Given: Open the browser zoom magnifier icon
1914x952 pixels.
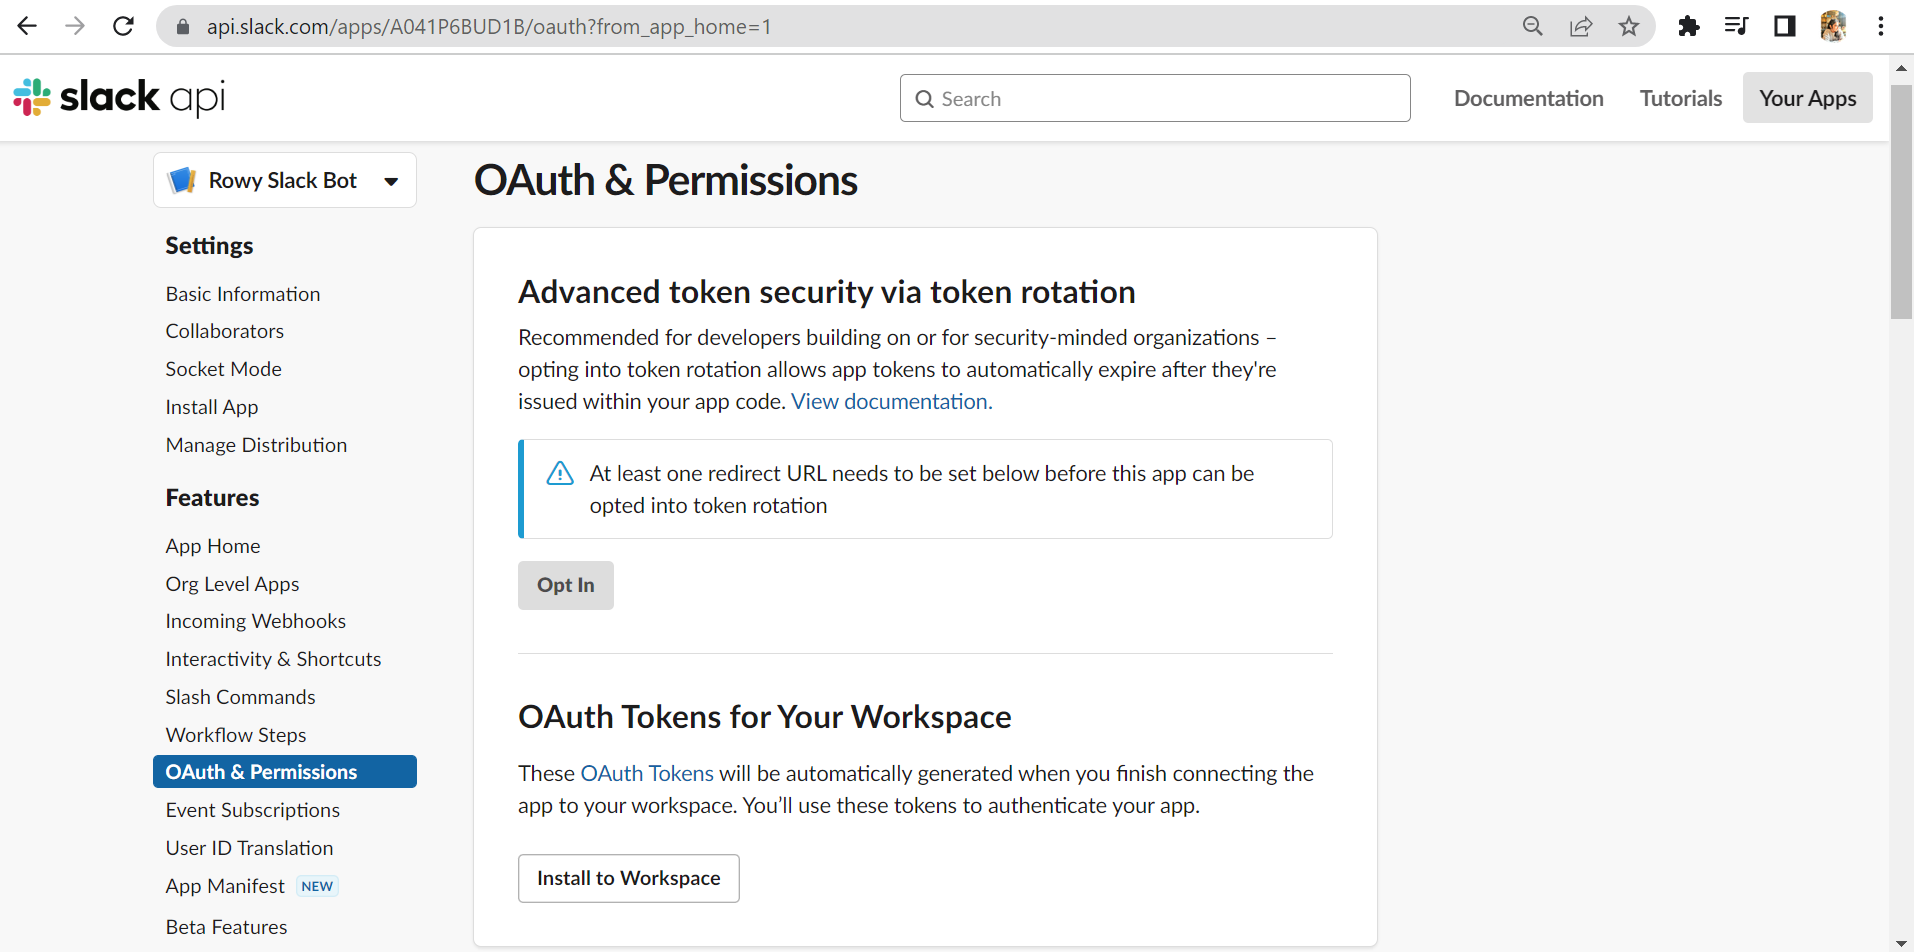Looking at the screenshot, I should 1533,26.
